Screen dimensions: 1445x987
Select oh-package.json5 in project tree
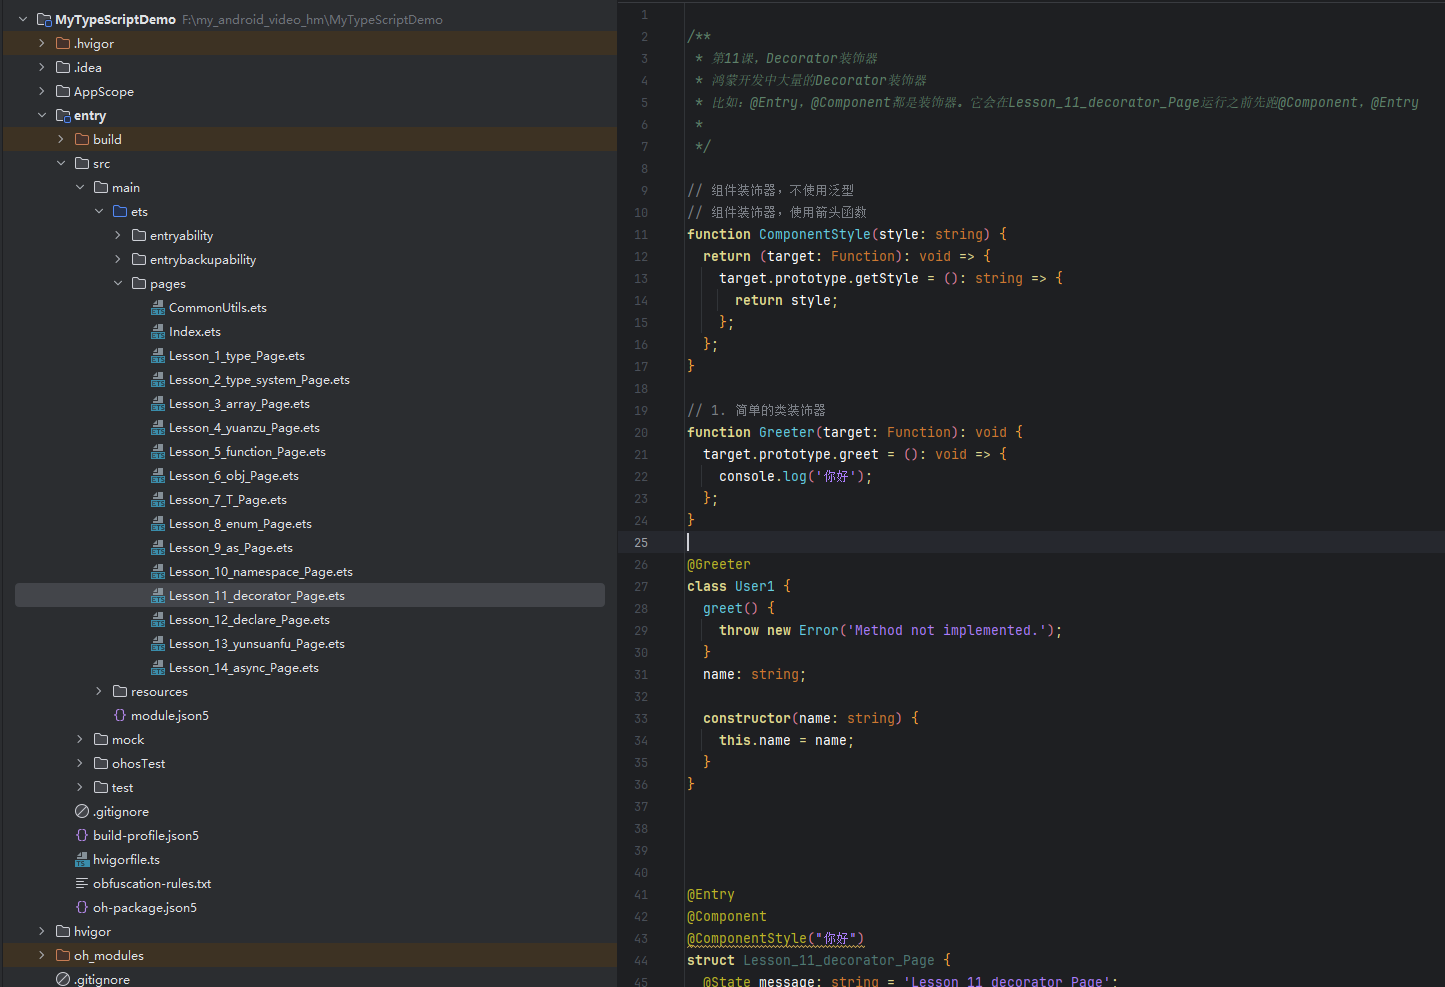(145, 907)
